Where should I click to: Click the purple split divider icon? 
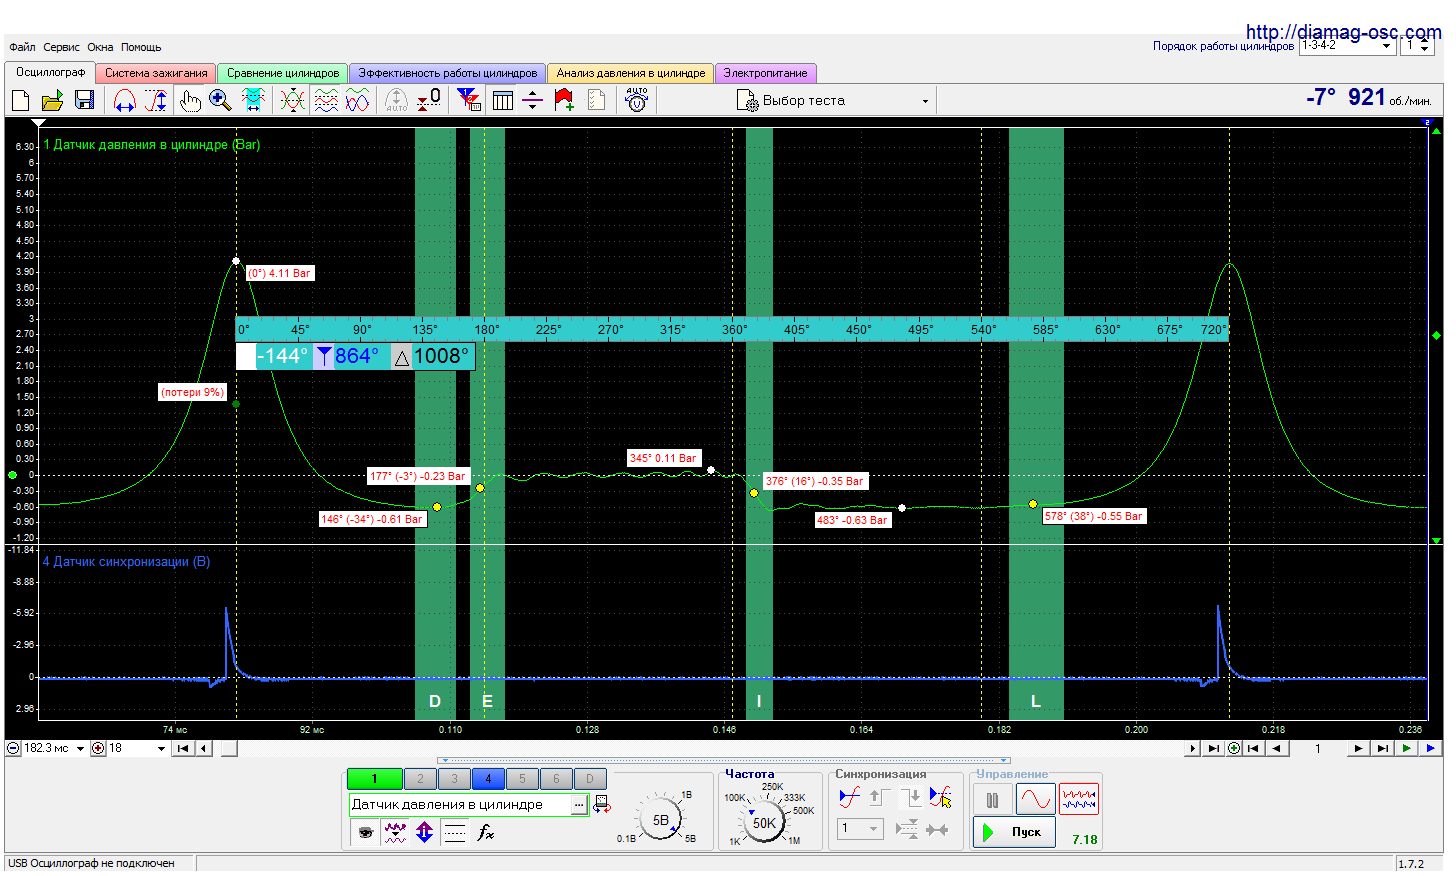tap(533, 100)
